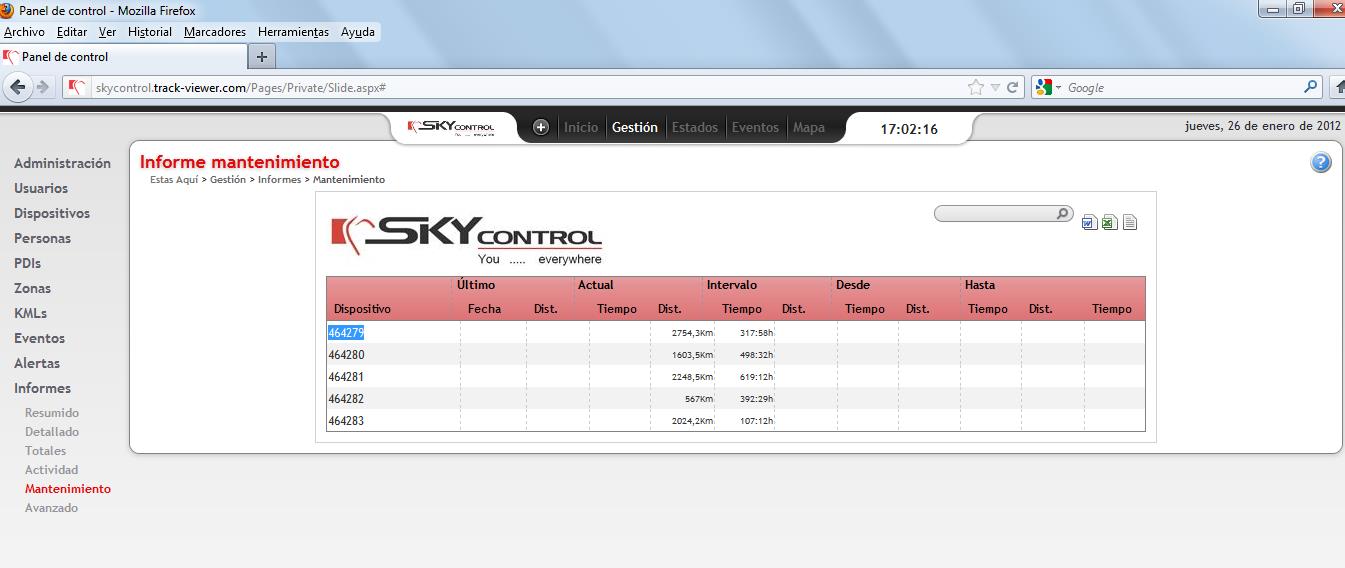
Task: Click the report search input field
Action: pyautogui.click(x=995, y=214)
